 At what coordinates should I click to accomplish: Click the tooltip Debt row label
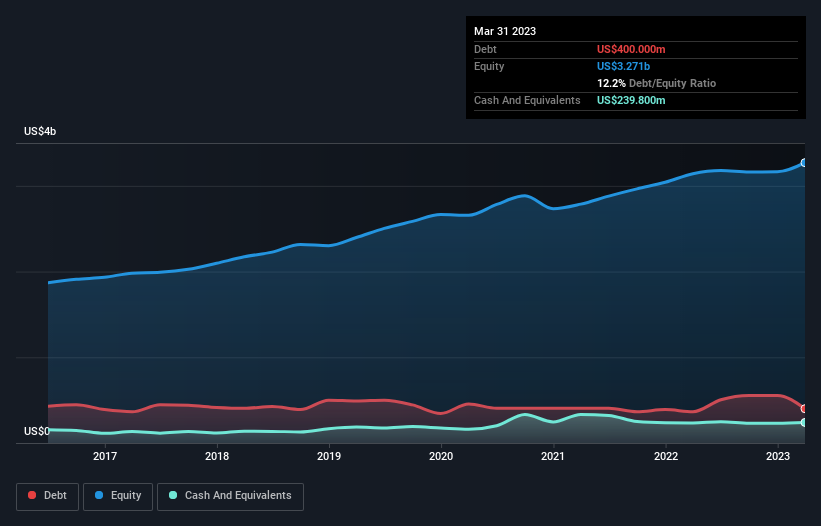tap(485, 49)
